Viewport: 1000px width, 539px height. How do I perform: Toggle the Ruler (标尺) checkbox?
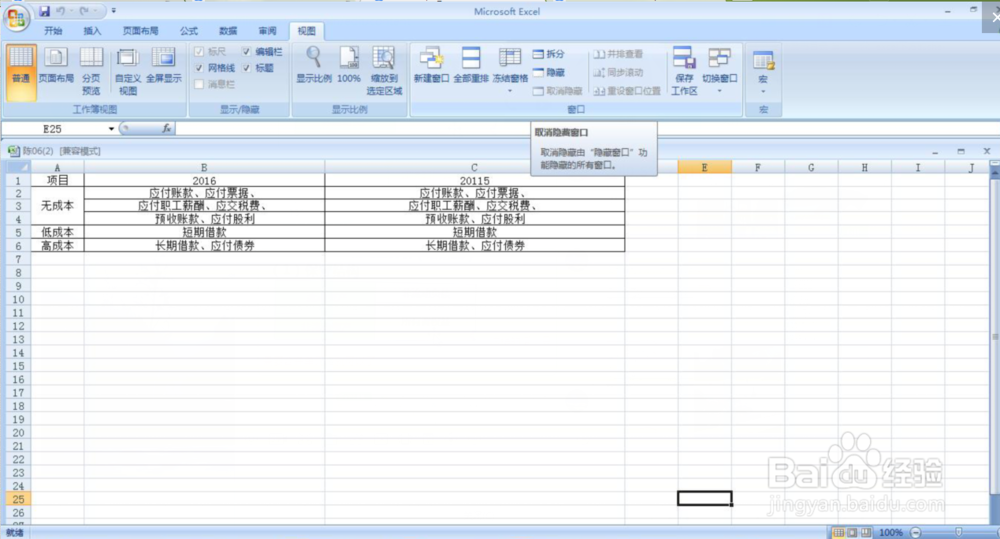click(x=199, y=52)
